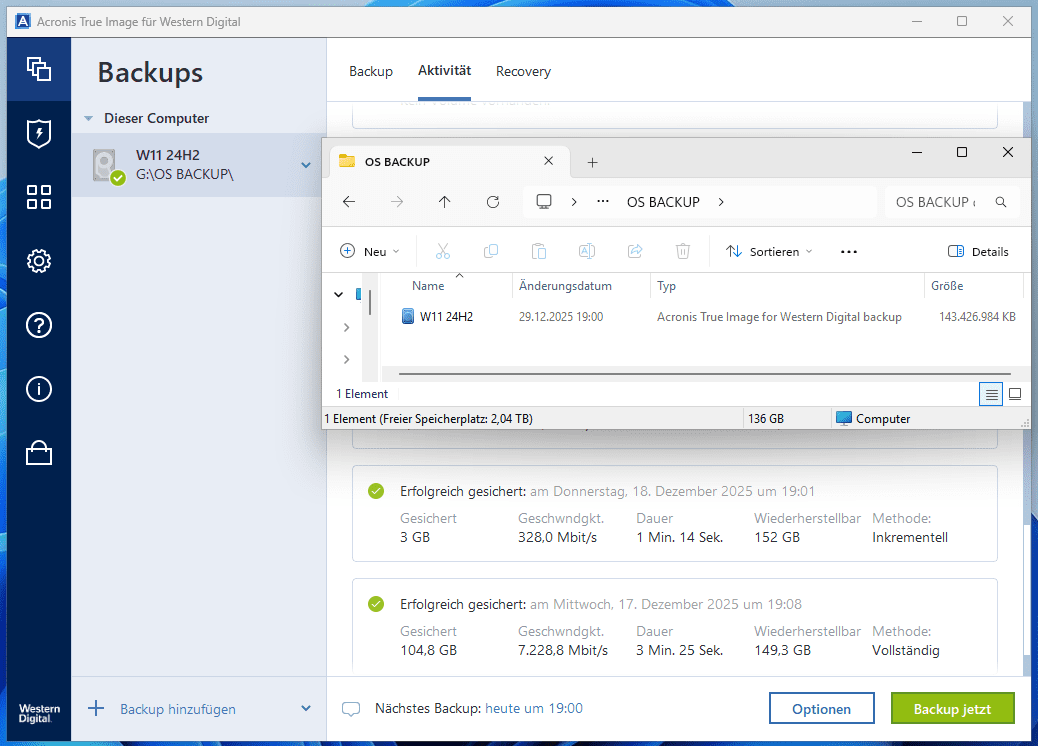This screenshot has width=1038, height=746.
Task: Go back in the Explorer window
Action: 349,202
